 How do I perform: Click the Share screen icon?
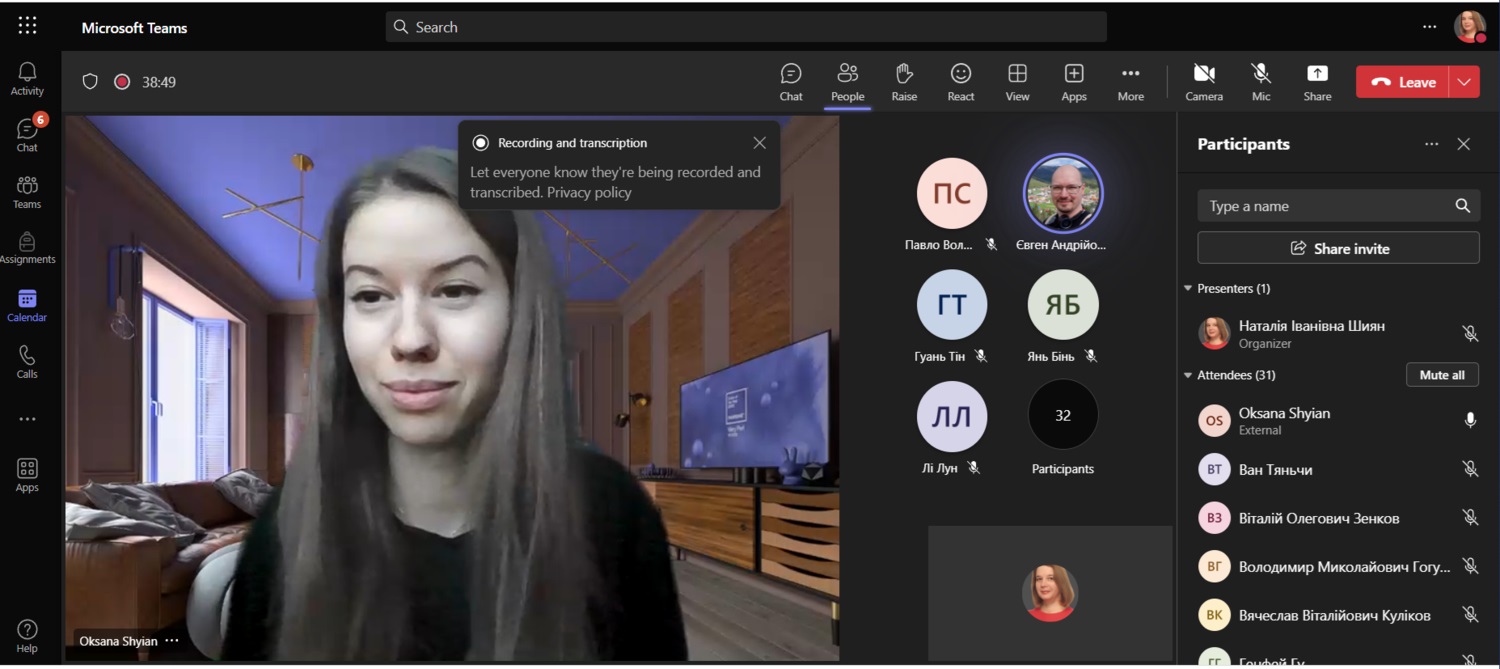click(x=1317, y=81)
